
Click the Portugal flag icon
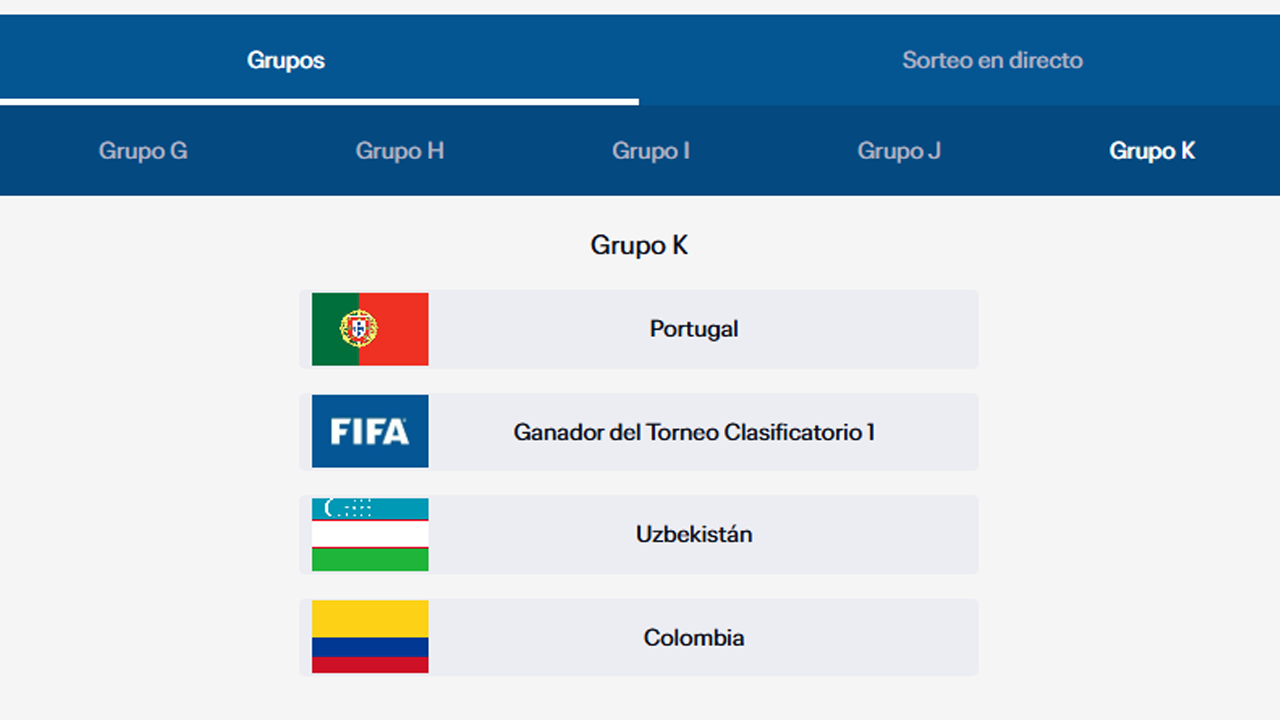(x=370, y=329)
